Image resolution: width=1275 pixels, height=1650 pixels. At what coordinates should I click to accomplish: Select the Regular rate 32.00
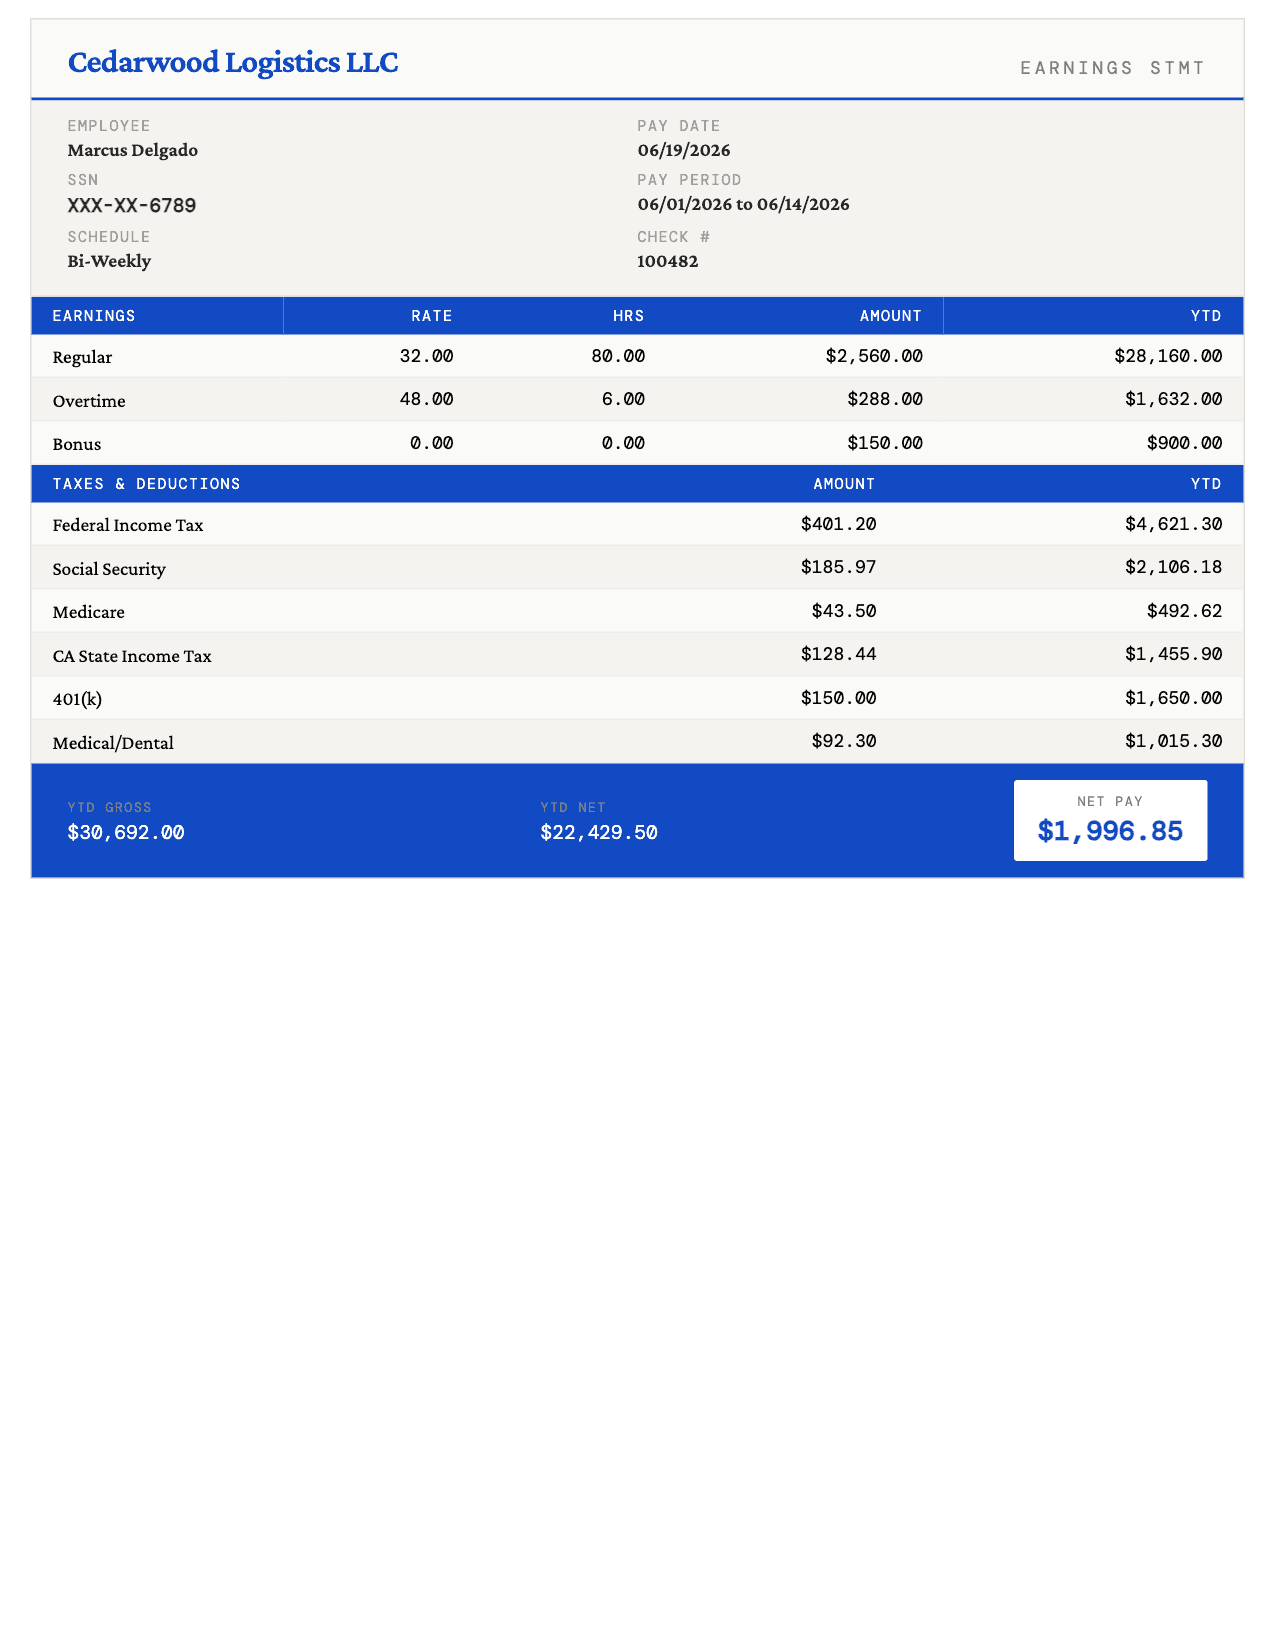click(426, 356)
